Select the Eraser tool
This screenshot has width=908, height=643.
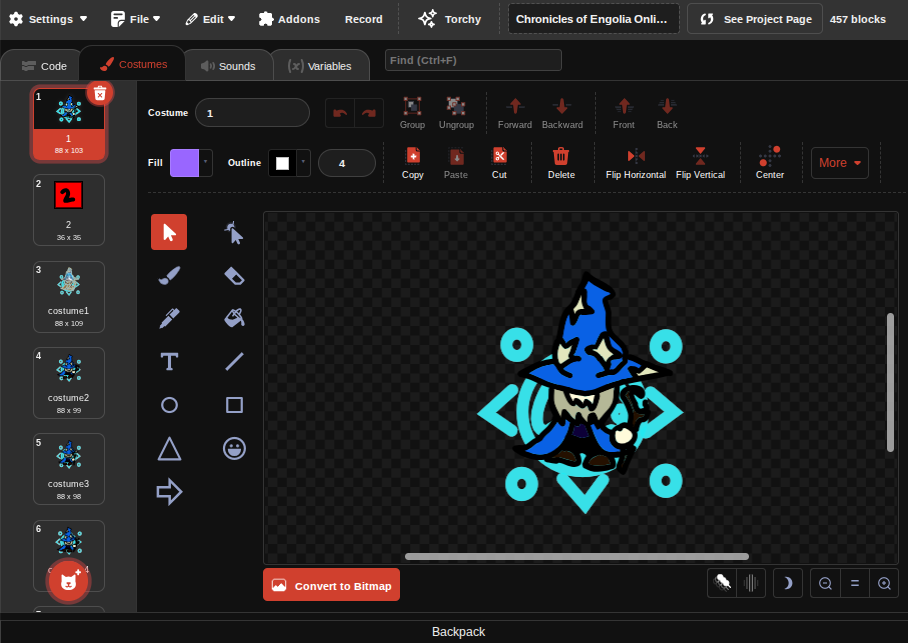tap(234, 275)
